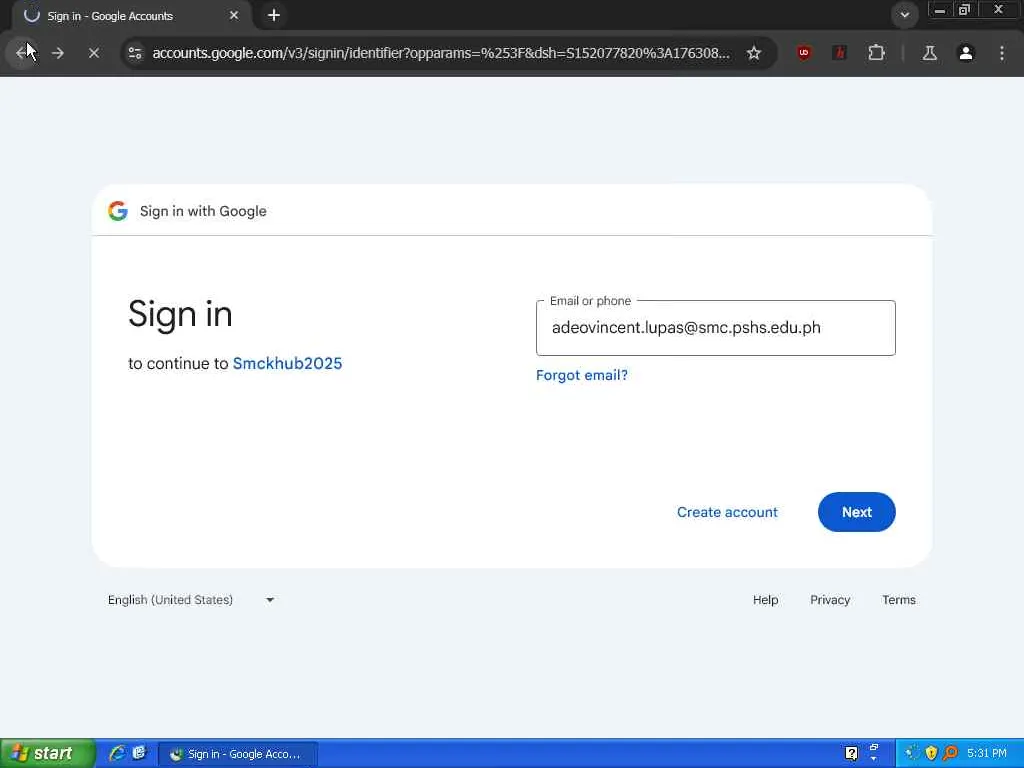
Task: Restore down the Chrome window
Action: [x=965, y=10]
